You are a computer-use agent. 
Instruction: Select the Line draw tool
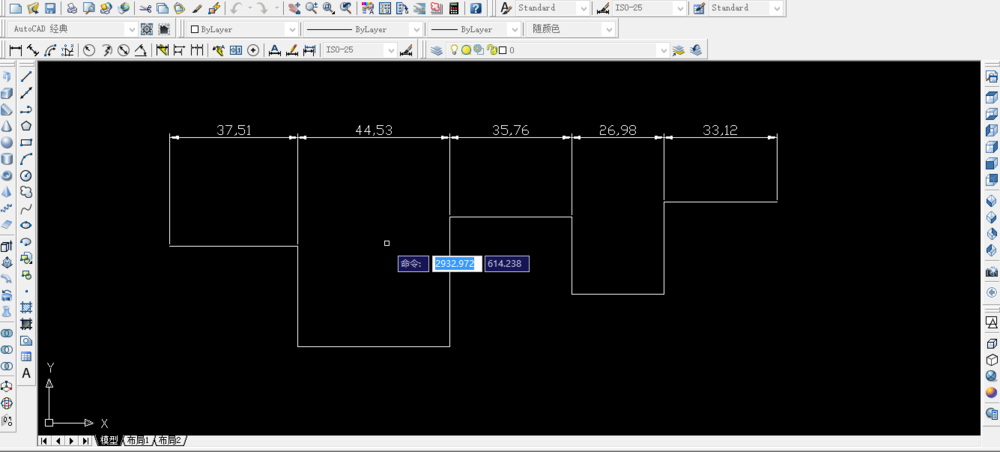(26, 77)
